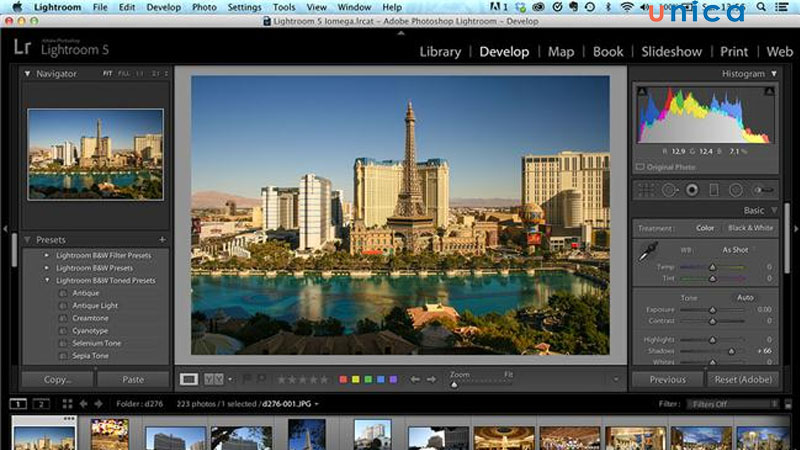Open the Photo menu in menu bar

[x=204, y=7]
